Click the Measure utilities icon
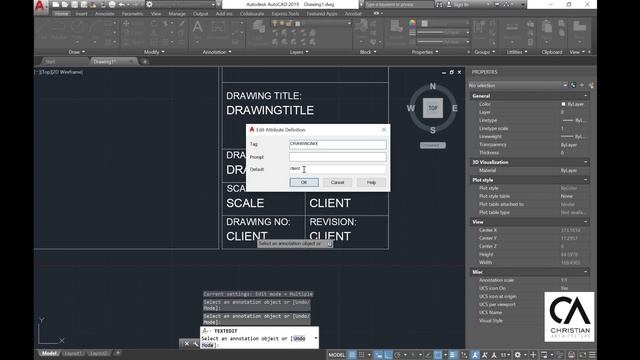Viewport: 640px width, 360px height. click(x=512, y=27)
